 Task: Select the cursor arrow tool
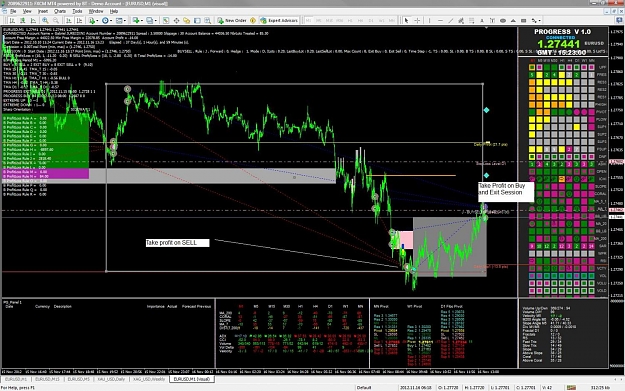tap(406, 20)
